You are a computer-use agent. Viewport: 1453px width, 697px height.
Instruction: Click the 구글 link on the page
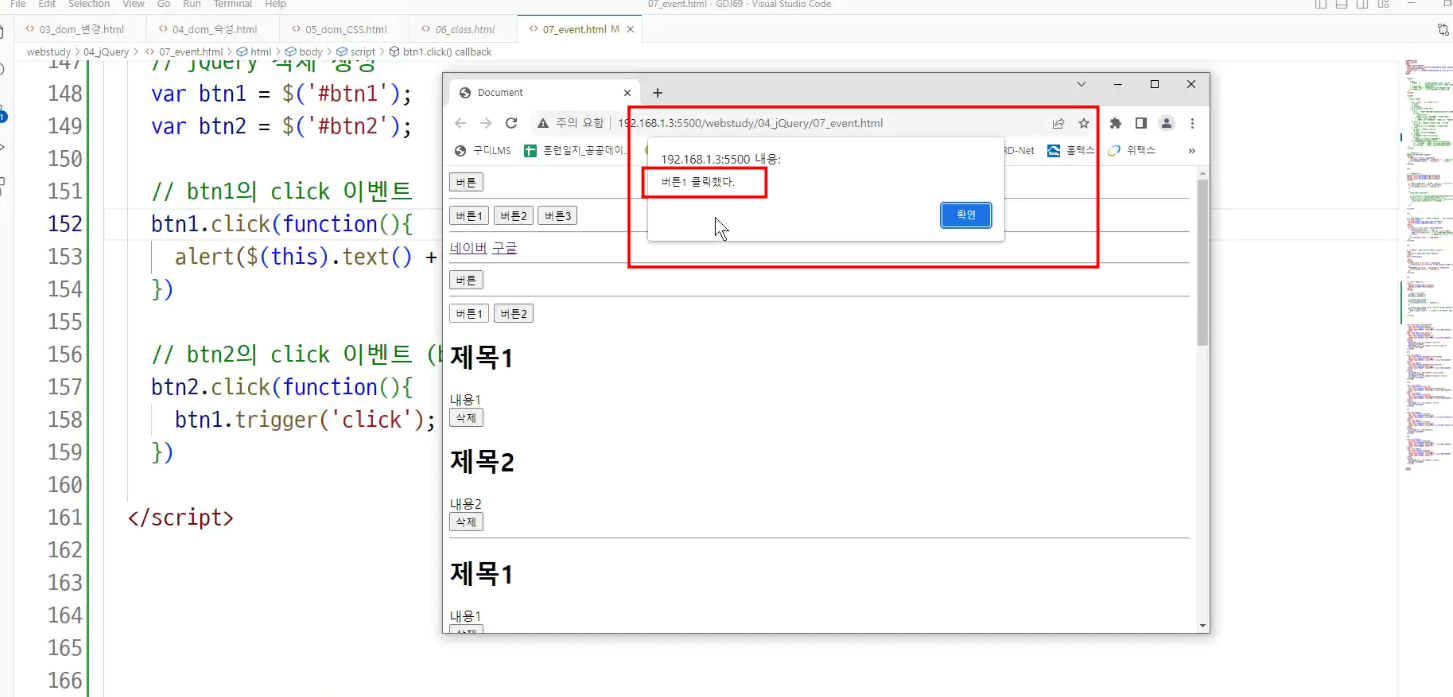[505, 248]
